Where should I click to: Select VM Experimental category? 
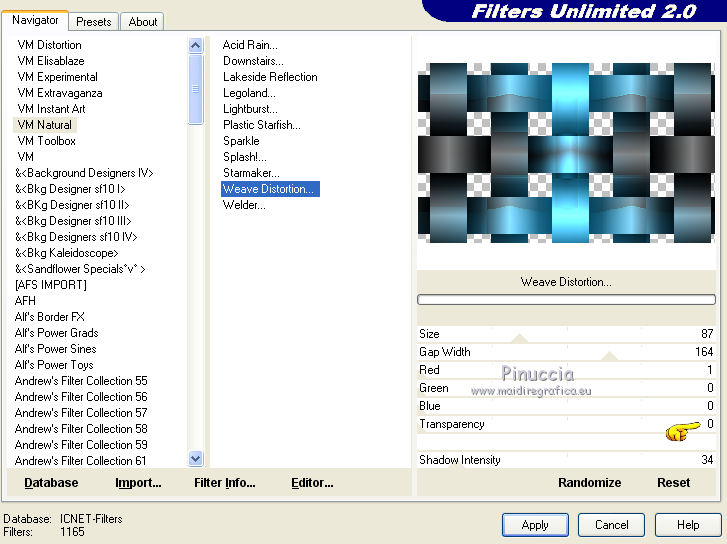57,77
